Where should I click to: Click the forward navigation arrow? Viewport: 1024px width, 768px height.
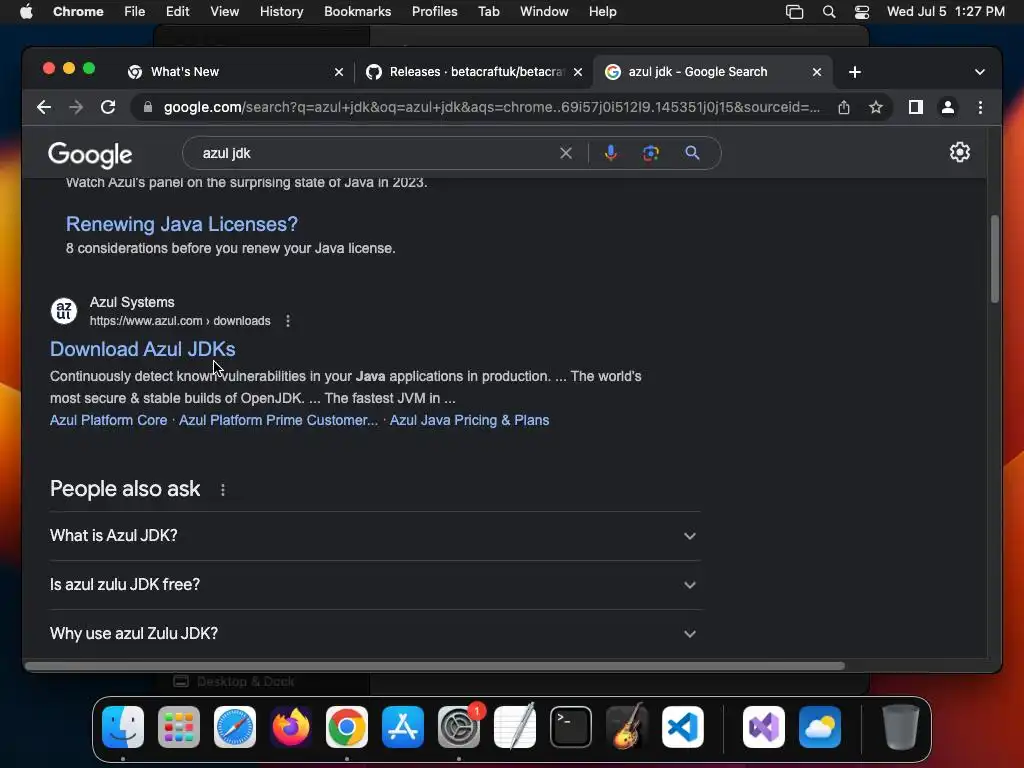pyautogui.click(x=76, y=107)
